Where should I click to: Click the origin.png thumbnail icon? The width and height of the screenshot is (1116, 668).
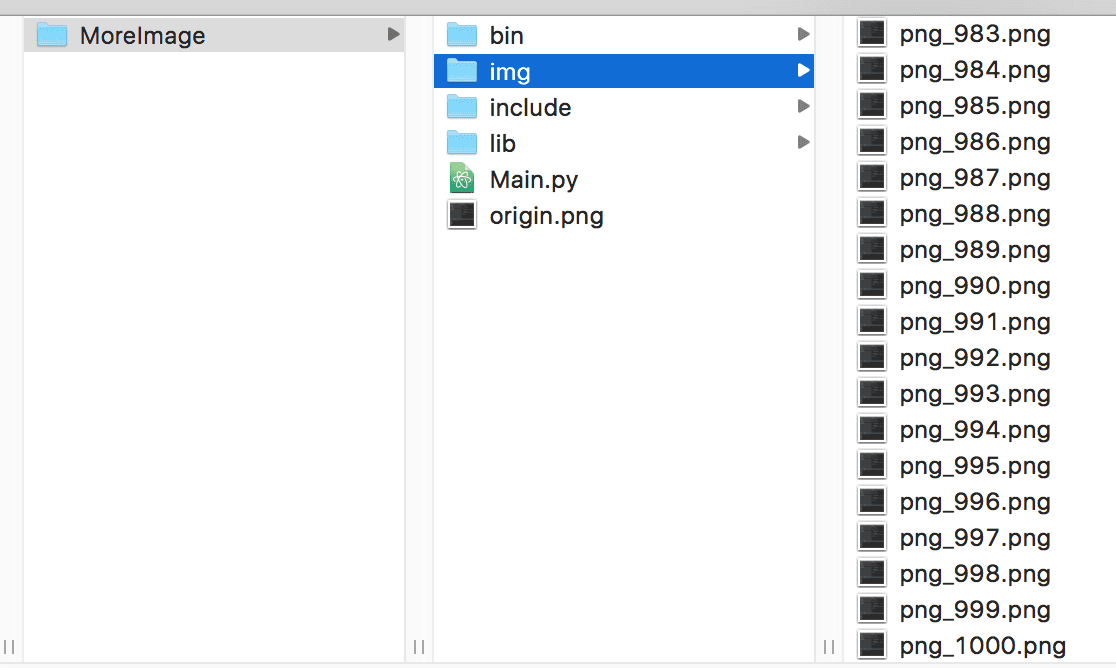click(x=462, y=215)
